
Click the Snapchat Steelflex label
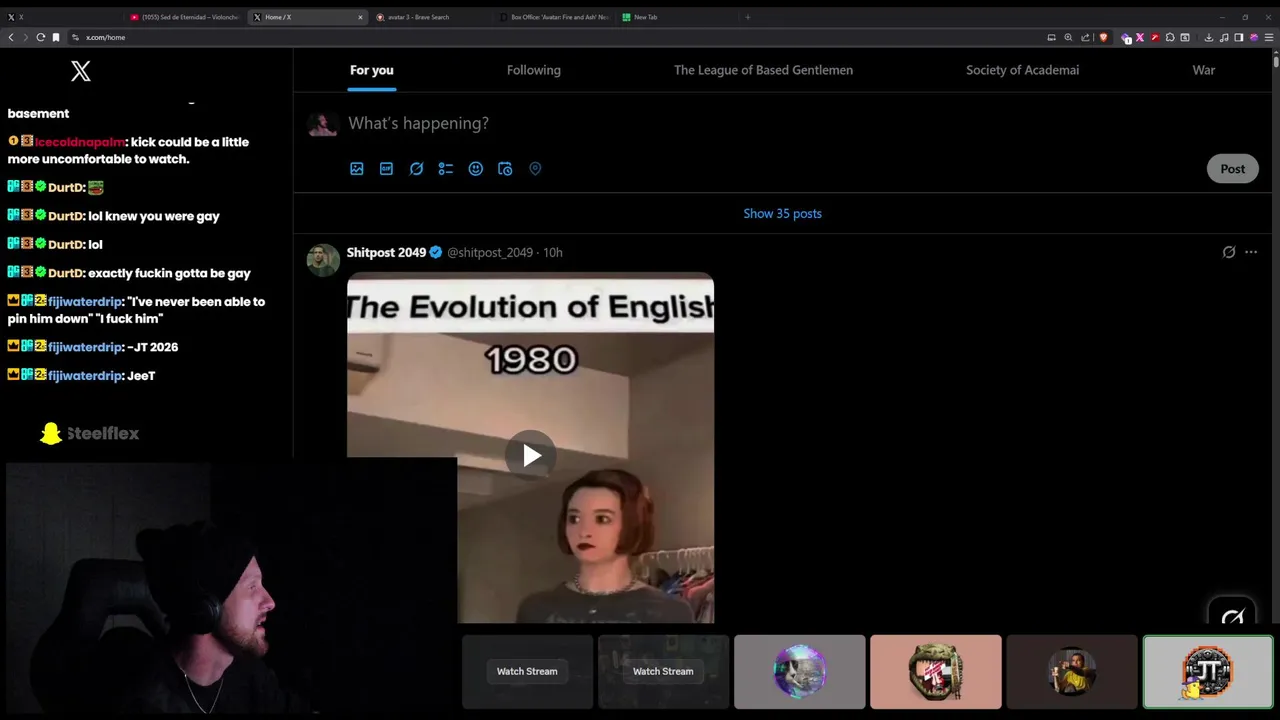click(89, 433)
